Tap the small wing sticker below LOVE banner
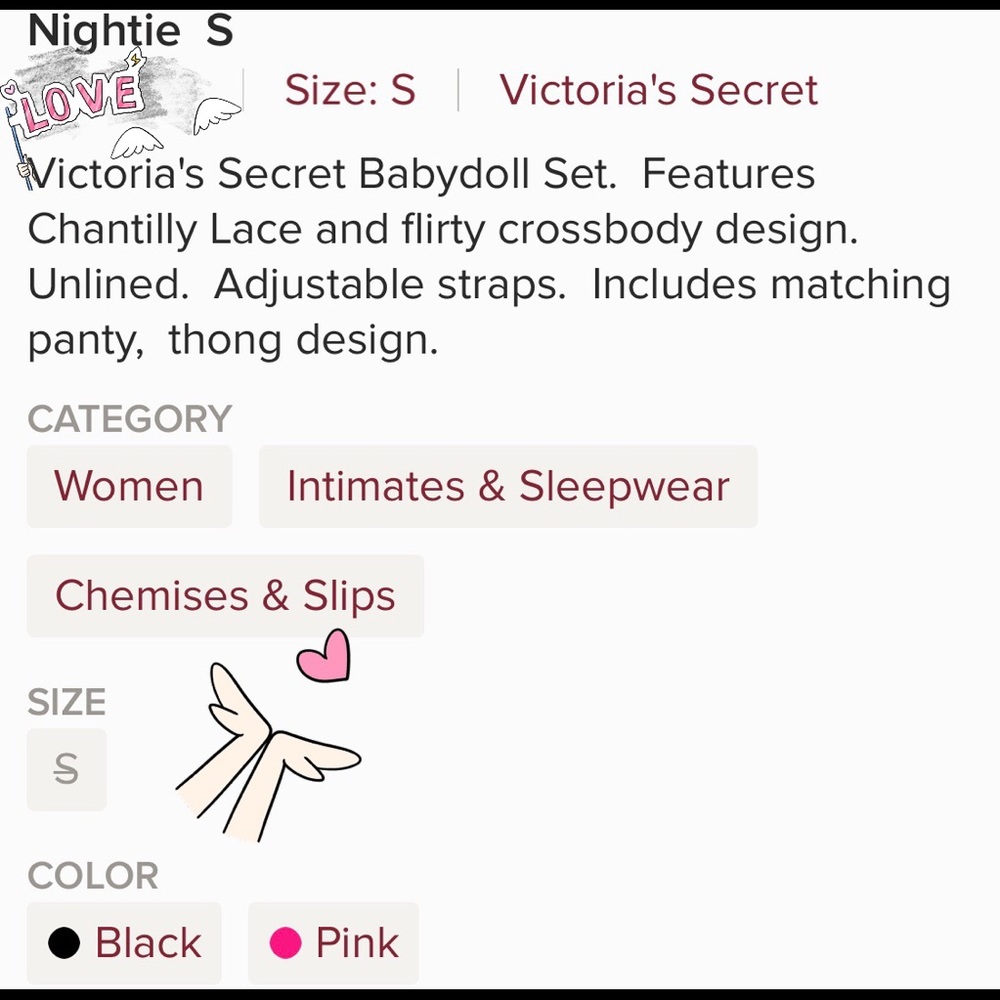 pyautogui.click(x=136, y=143)
